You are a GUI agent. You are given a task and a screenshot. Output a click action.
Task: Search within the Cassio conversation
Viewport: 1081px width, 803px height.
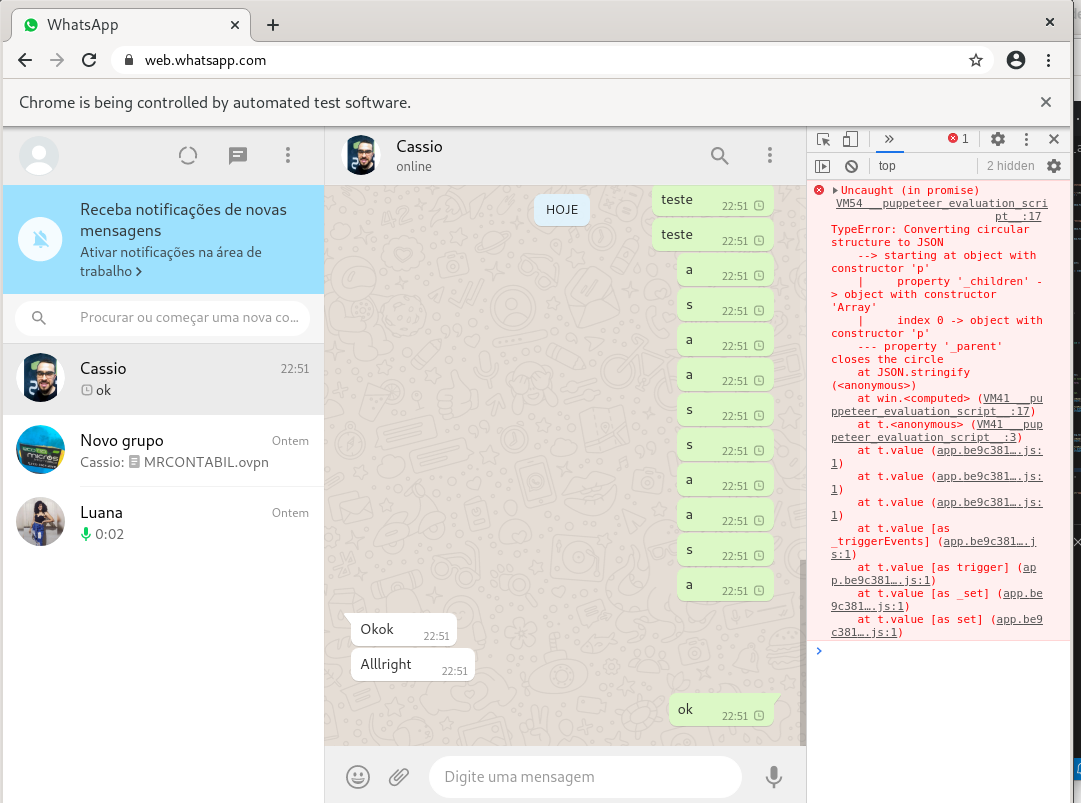pyautogui.click(x=719, y=156)
